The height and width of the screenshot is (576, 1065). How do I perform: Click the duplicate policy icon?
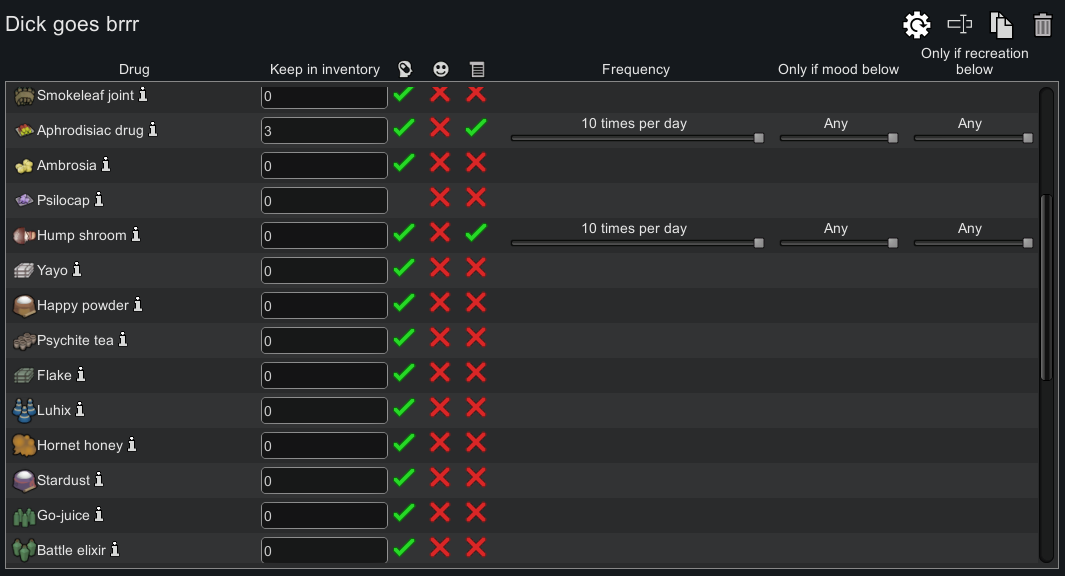[1001, 25]
